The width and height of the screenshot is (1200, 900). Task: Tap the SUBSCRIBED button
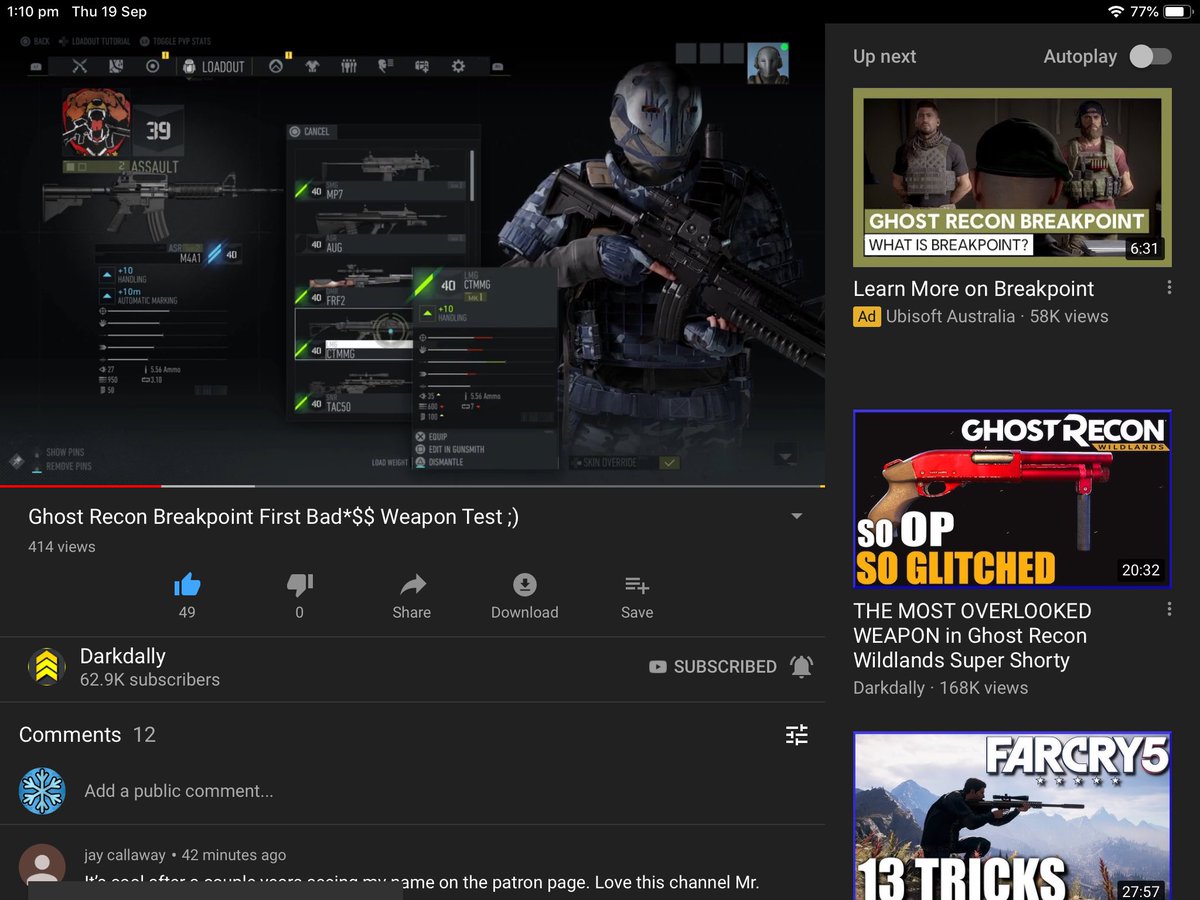pyautogui.click(x=713, y=666)
